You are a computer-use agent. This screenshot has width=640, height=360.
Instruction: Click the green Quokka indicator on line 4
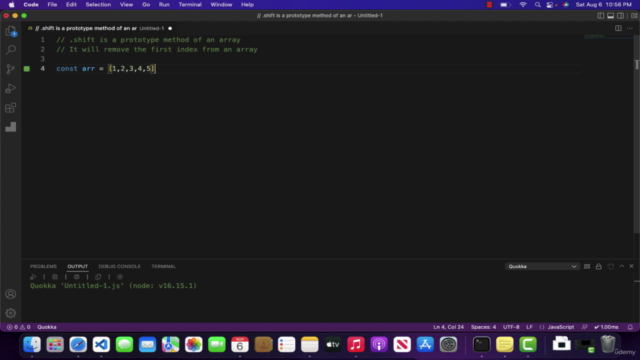tap(27, 69)
